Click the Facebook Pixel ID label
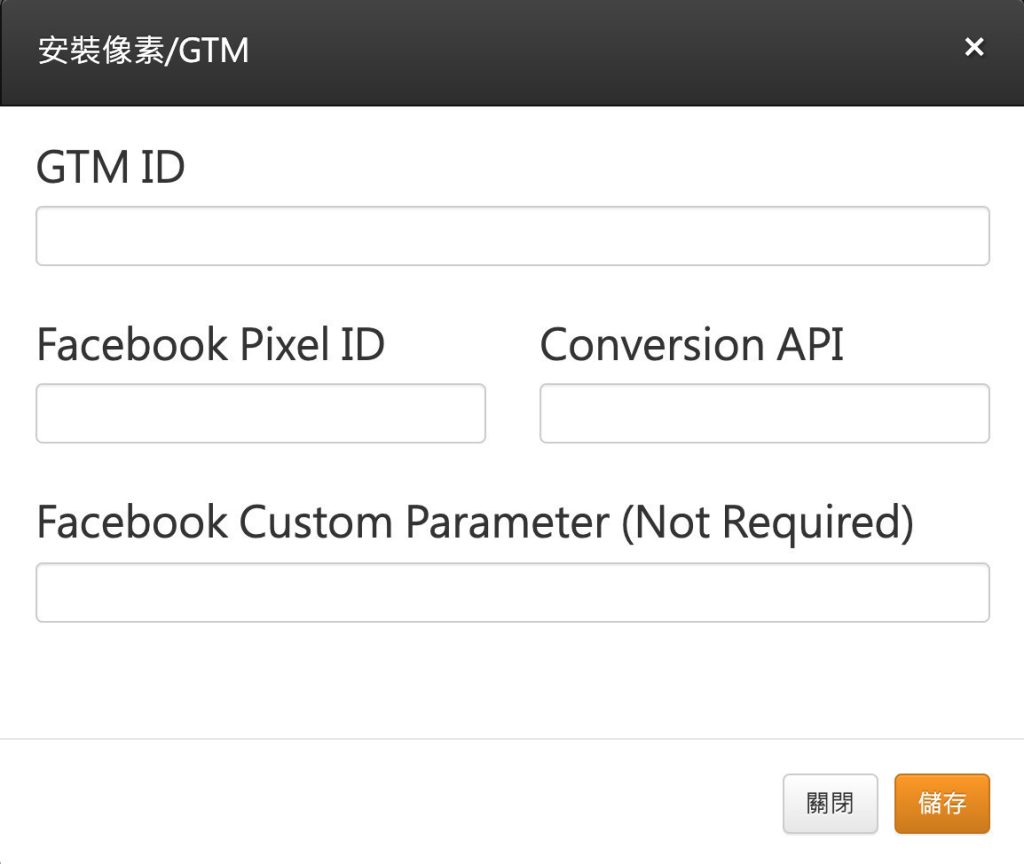This screenshot has width=1024, height=864. pos(210,344)
